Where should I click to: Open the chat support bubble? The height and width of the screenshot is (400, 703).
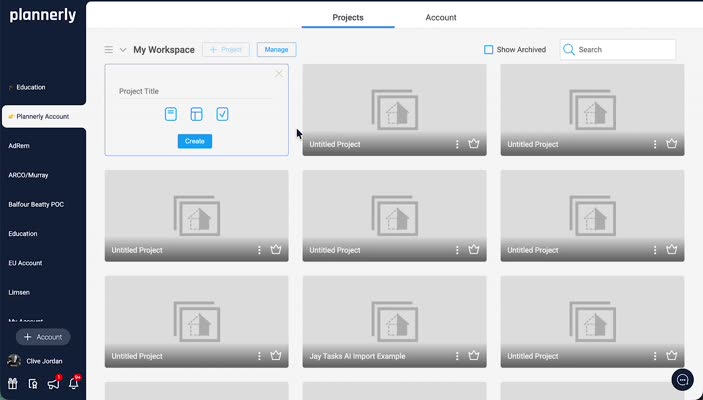[x=682, y=380]
